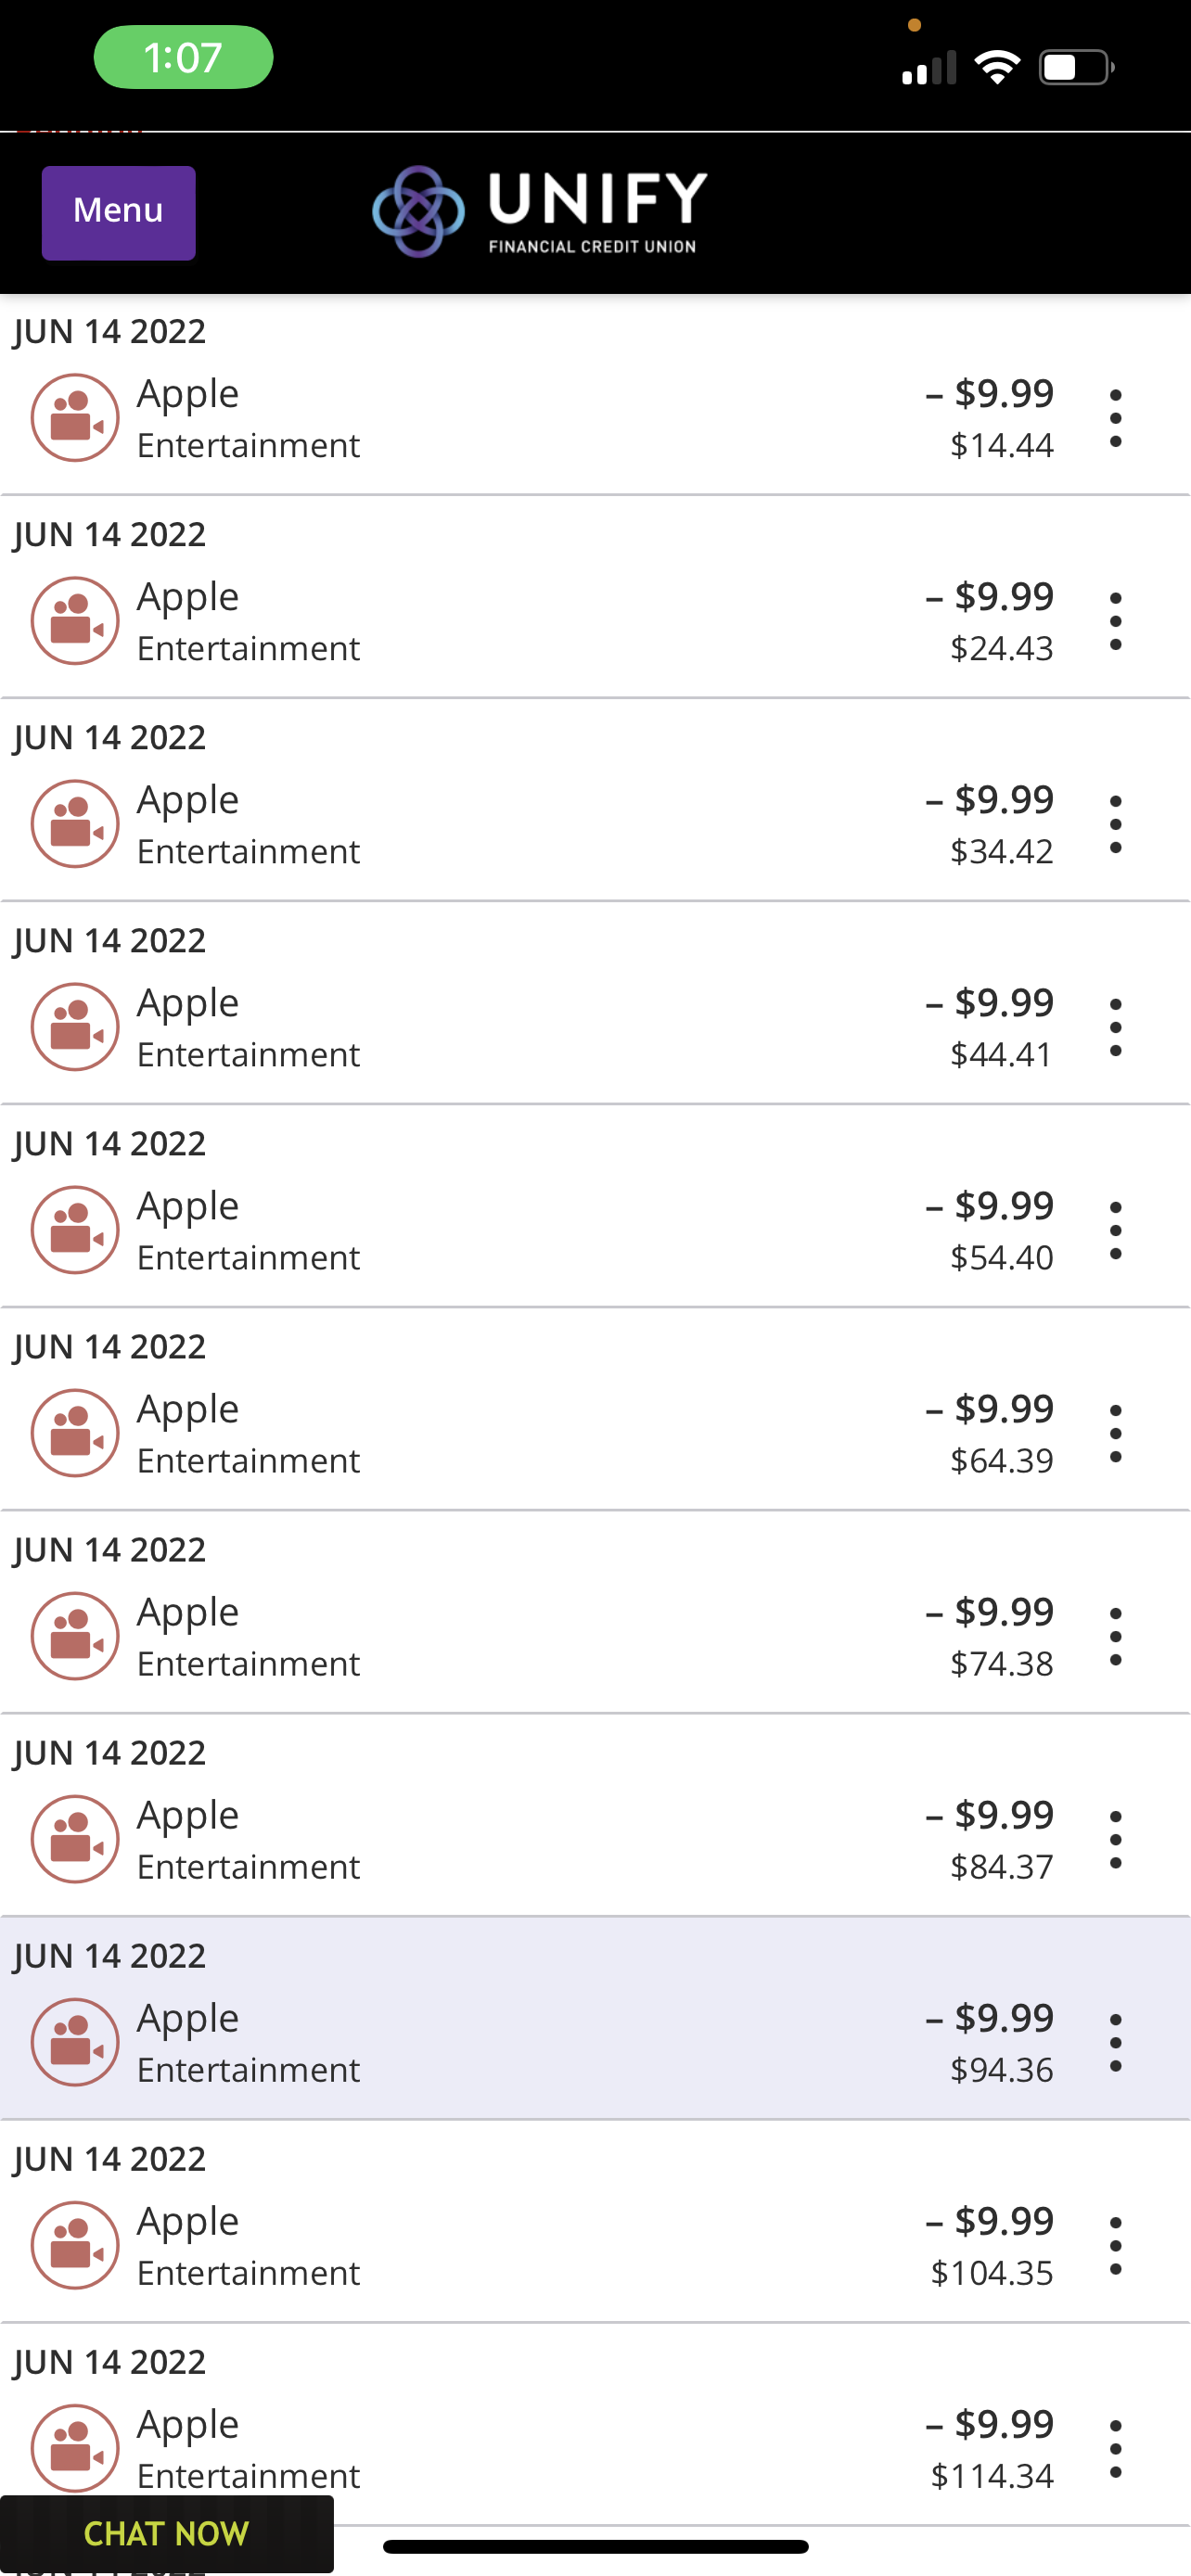The image size is (1191, 2576).
Task: Start a chat with CHAT NOW
Action: click(x=166, y=2533)
